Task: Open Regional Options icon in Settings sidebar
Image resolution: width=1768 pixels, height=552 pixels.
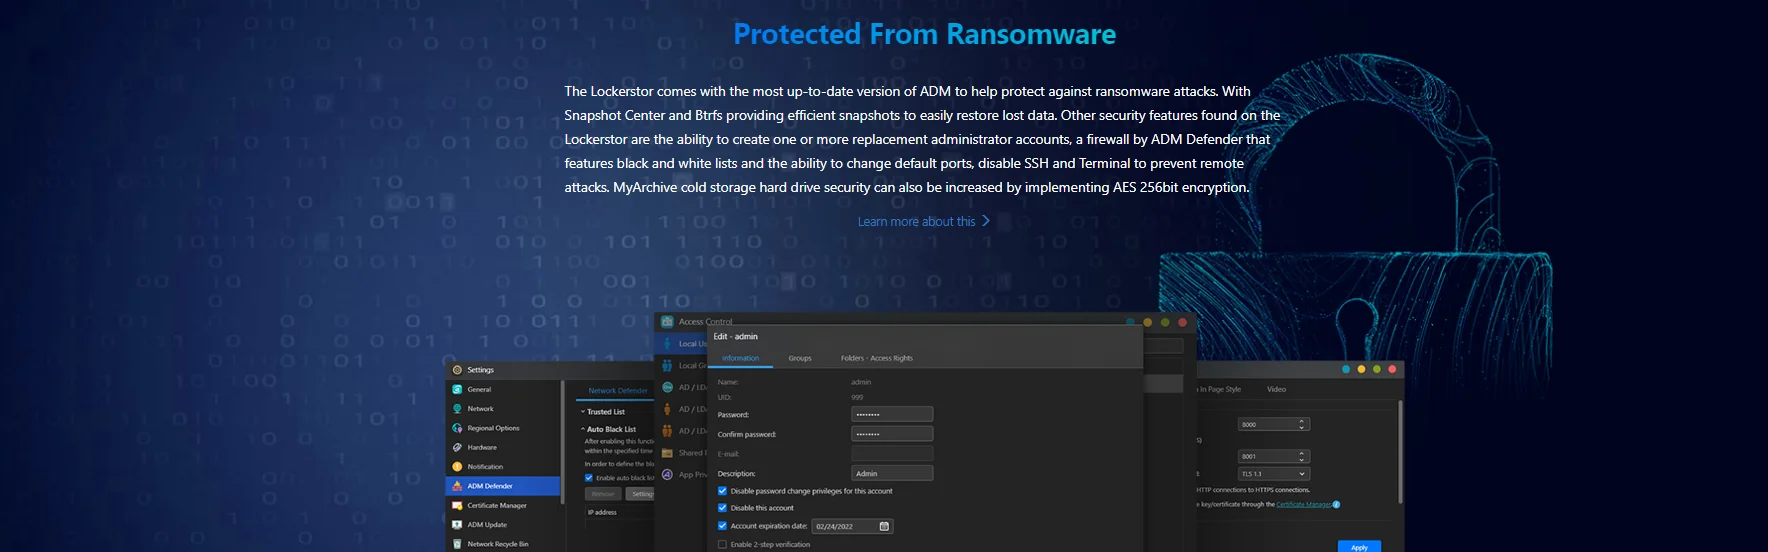Action: point(457,428)
